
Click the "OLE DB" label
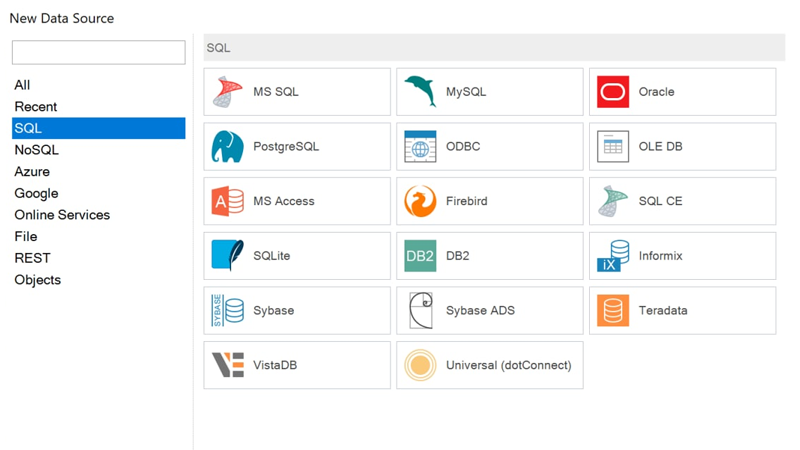(660, 146)
